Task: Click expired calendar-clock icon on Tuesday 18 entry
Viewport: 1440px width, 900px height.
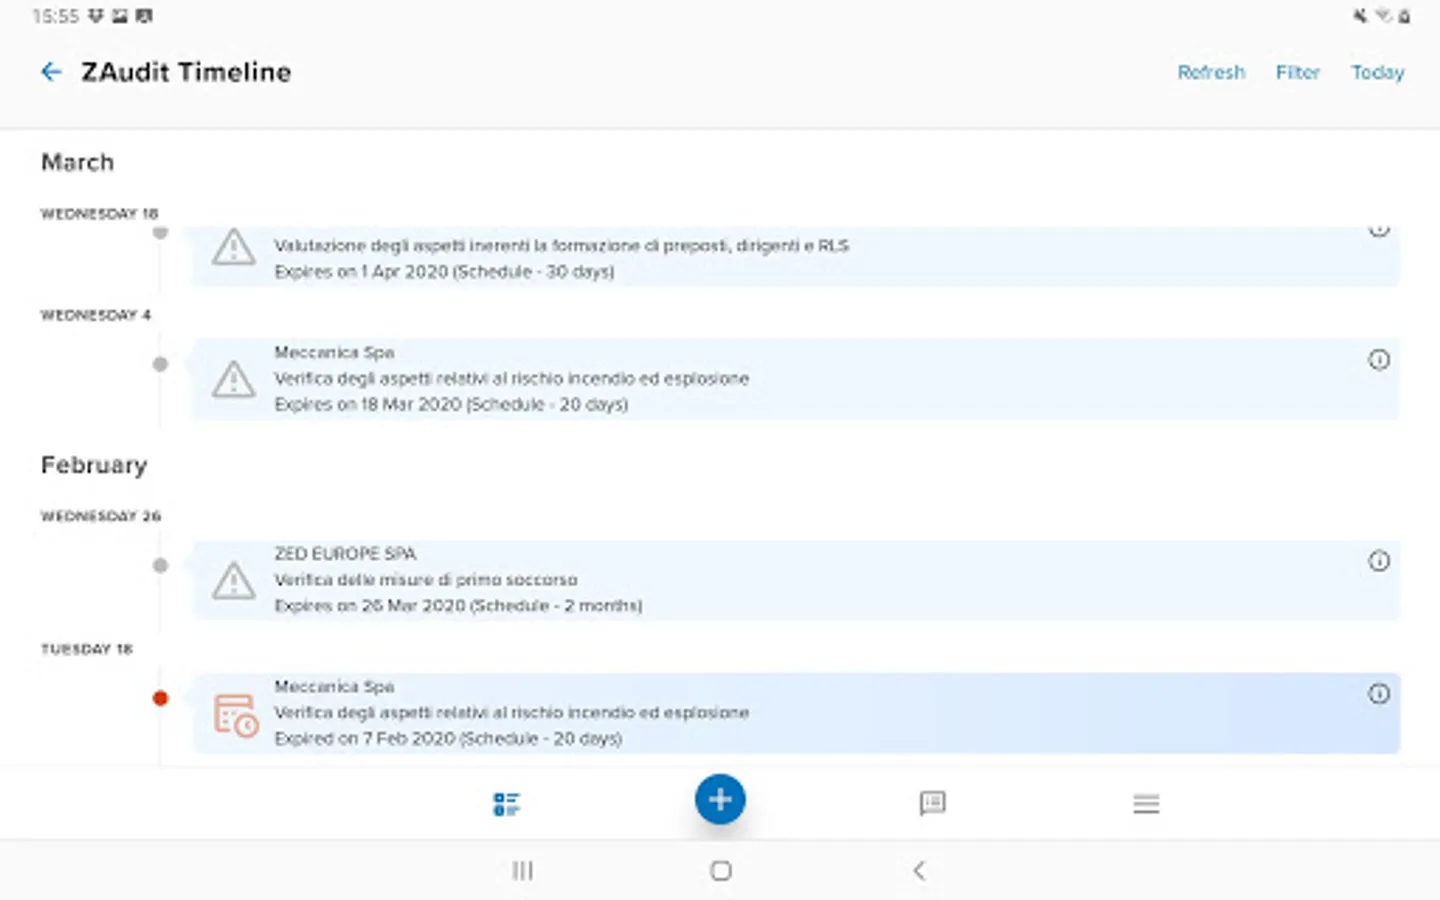Action: pos(236,715)
